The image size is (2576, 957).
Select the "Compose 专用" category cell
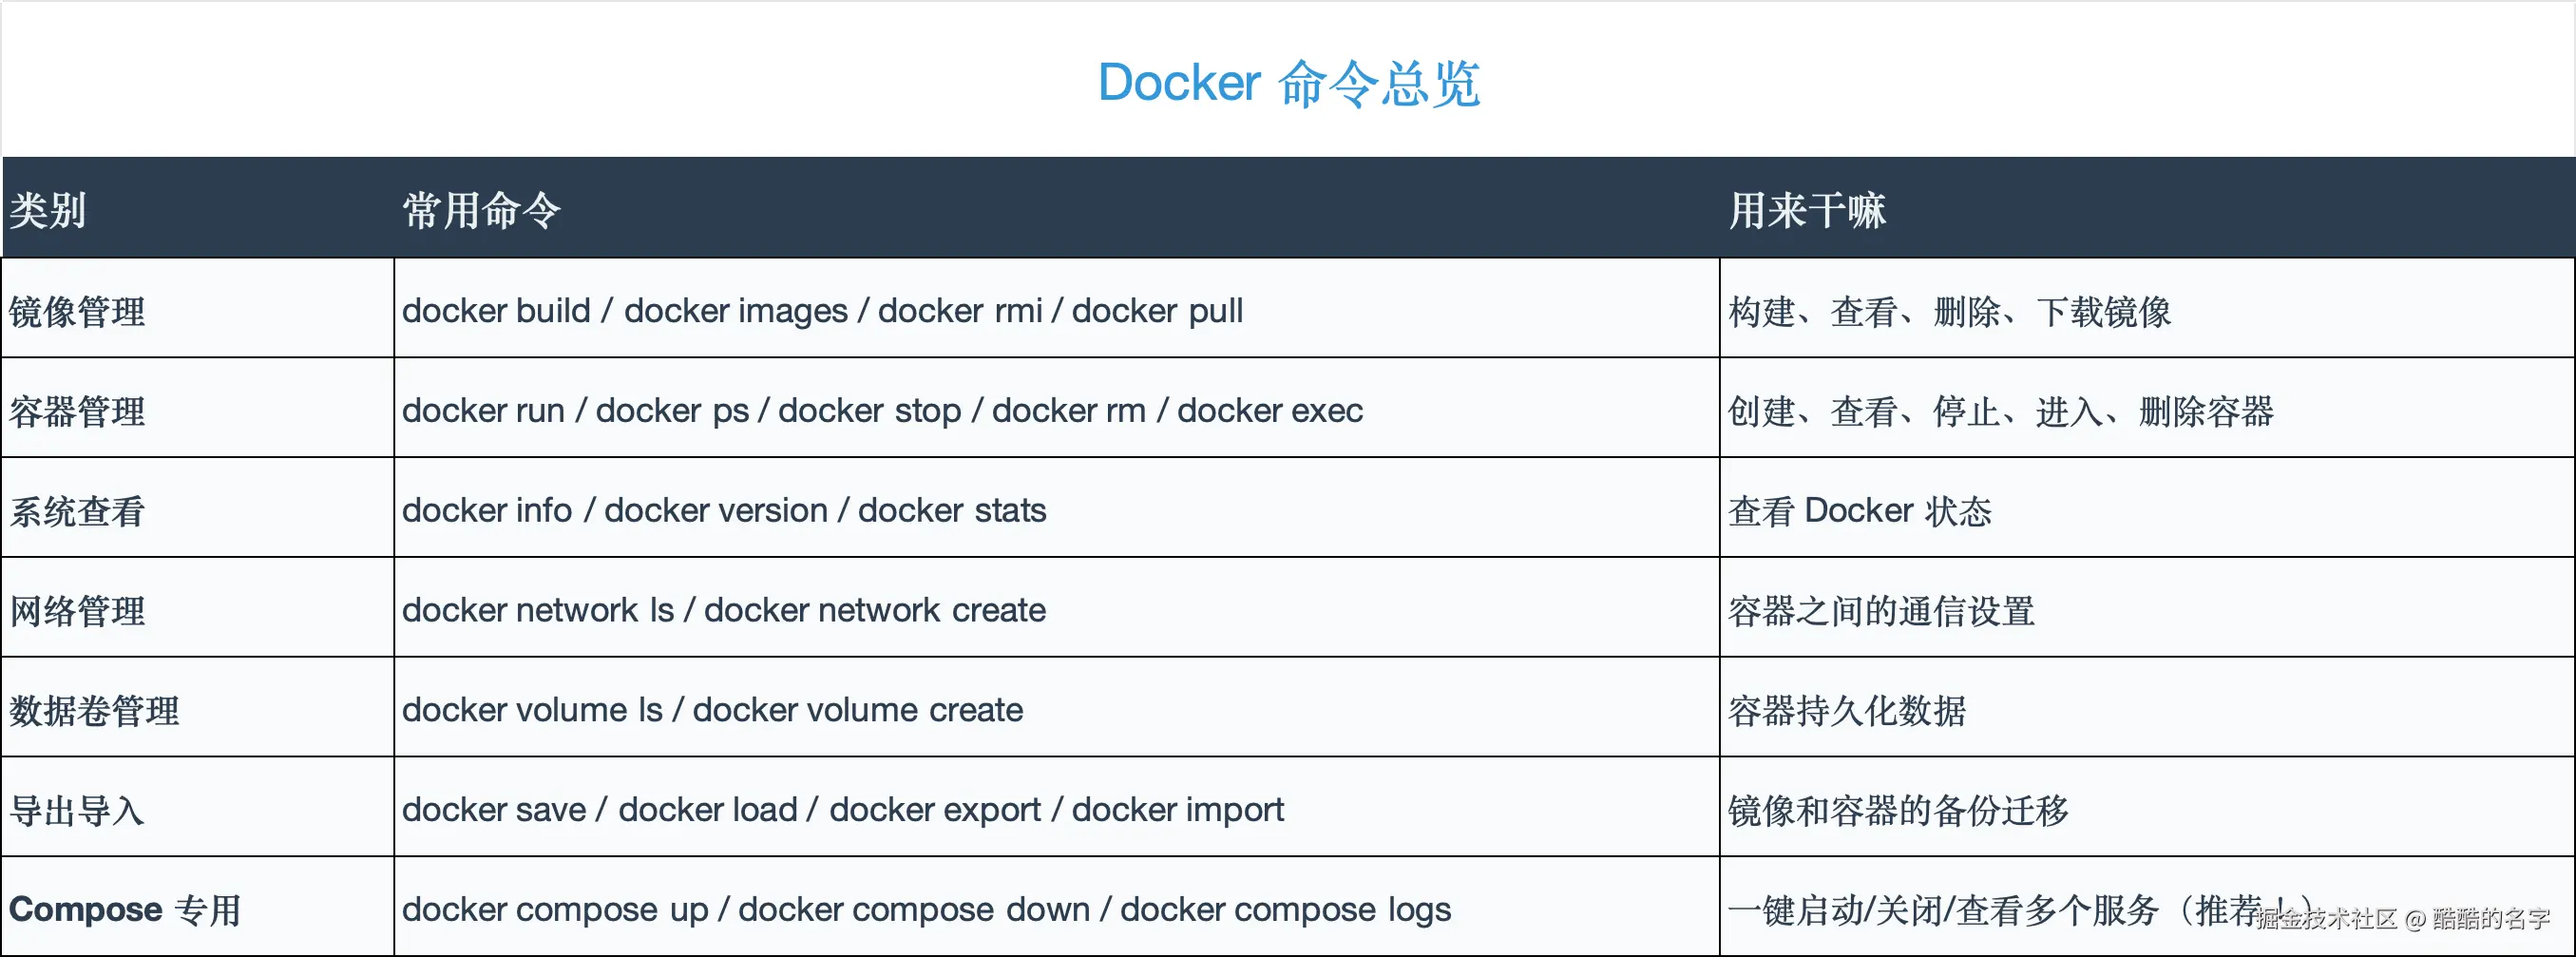click(125, 910)
